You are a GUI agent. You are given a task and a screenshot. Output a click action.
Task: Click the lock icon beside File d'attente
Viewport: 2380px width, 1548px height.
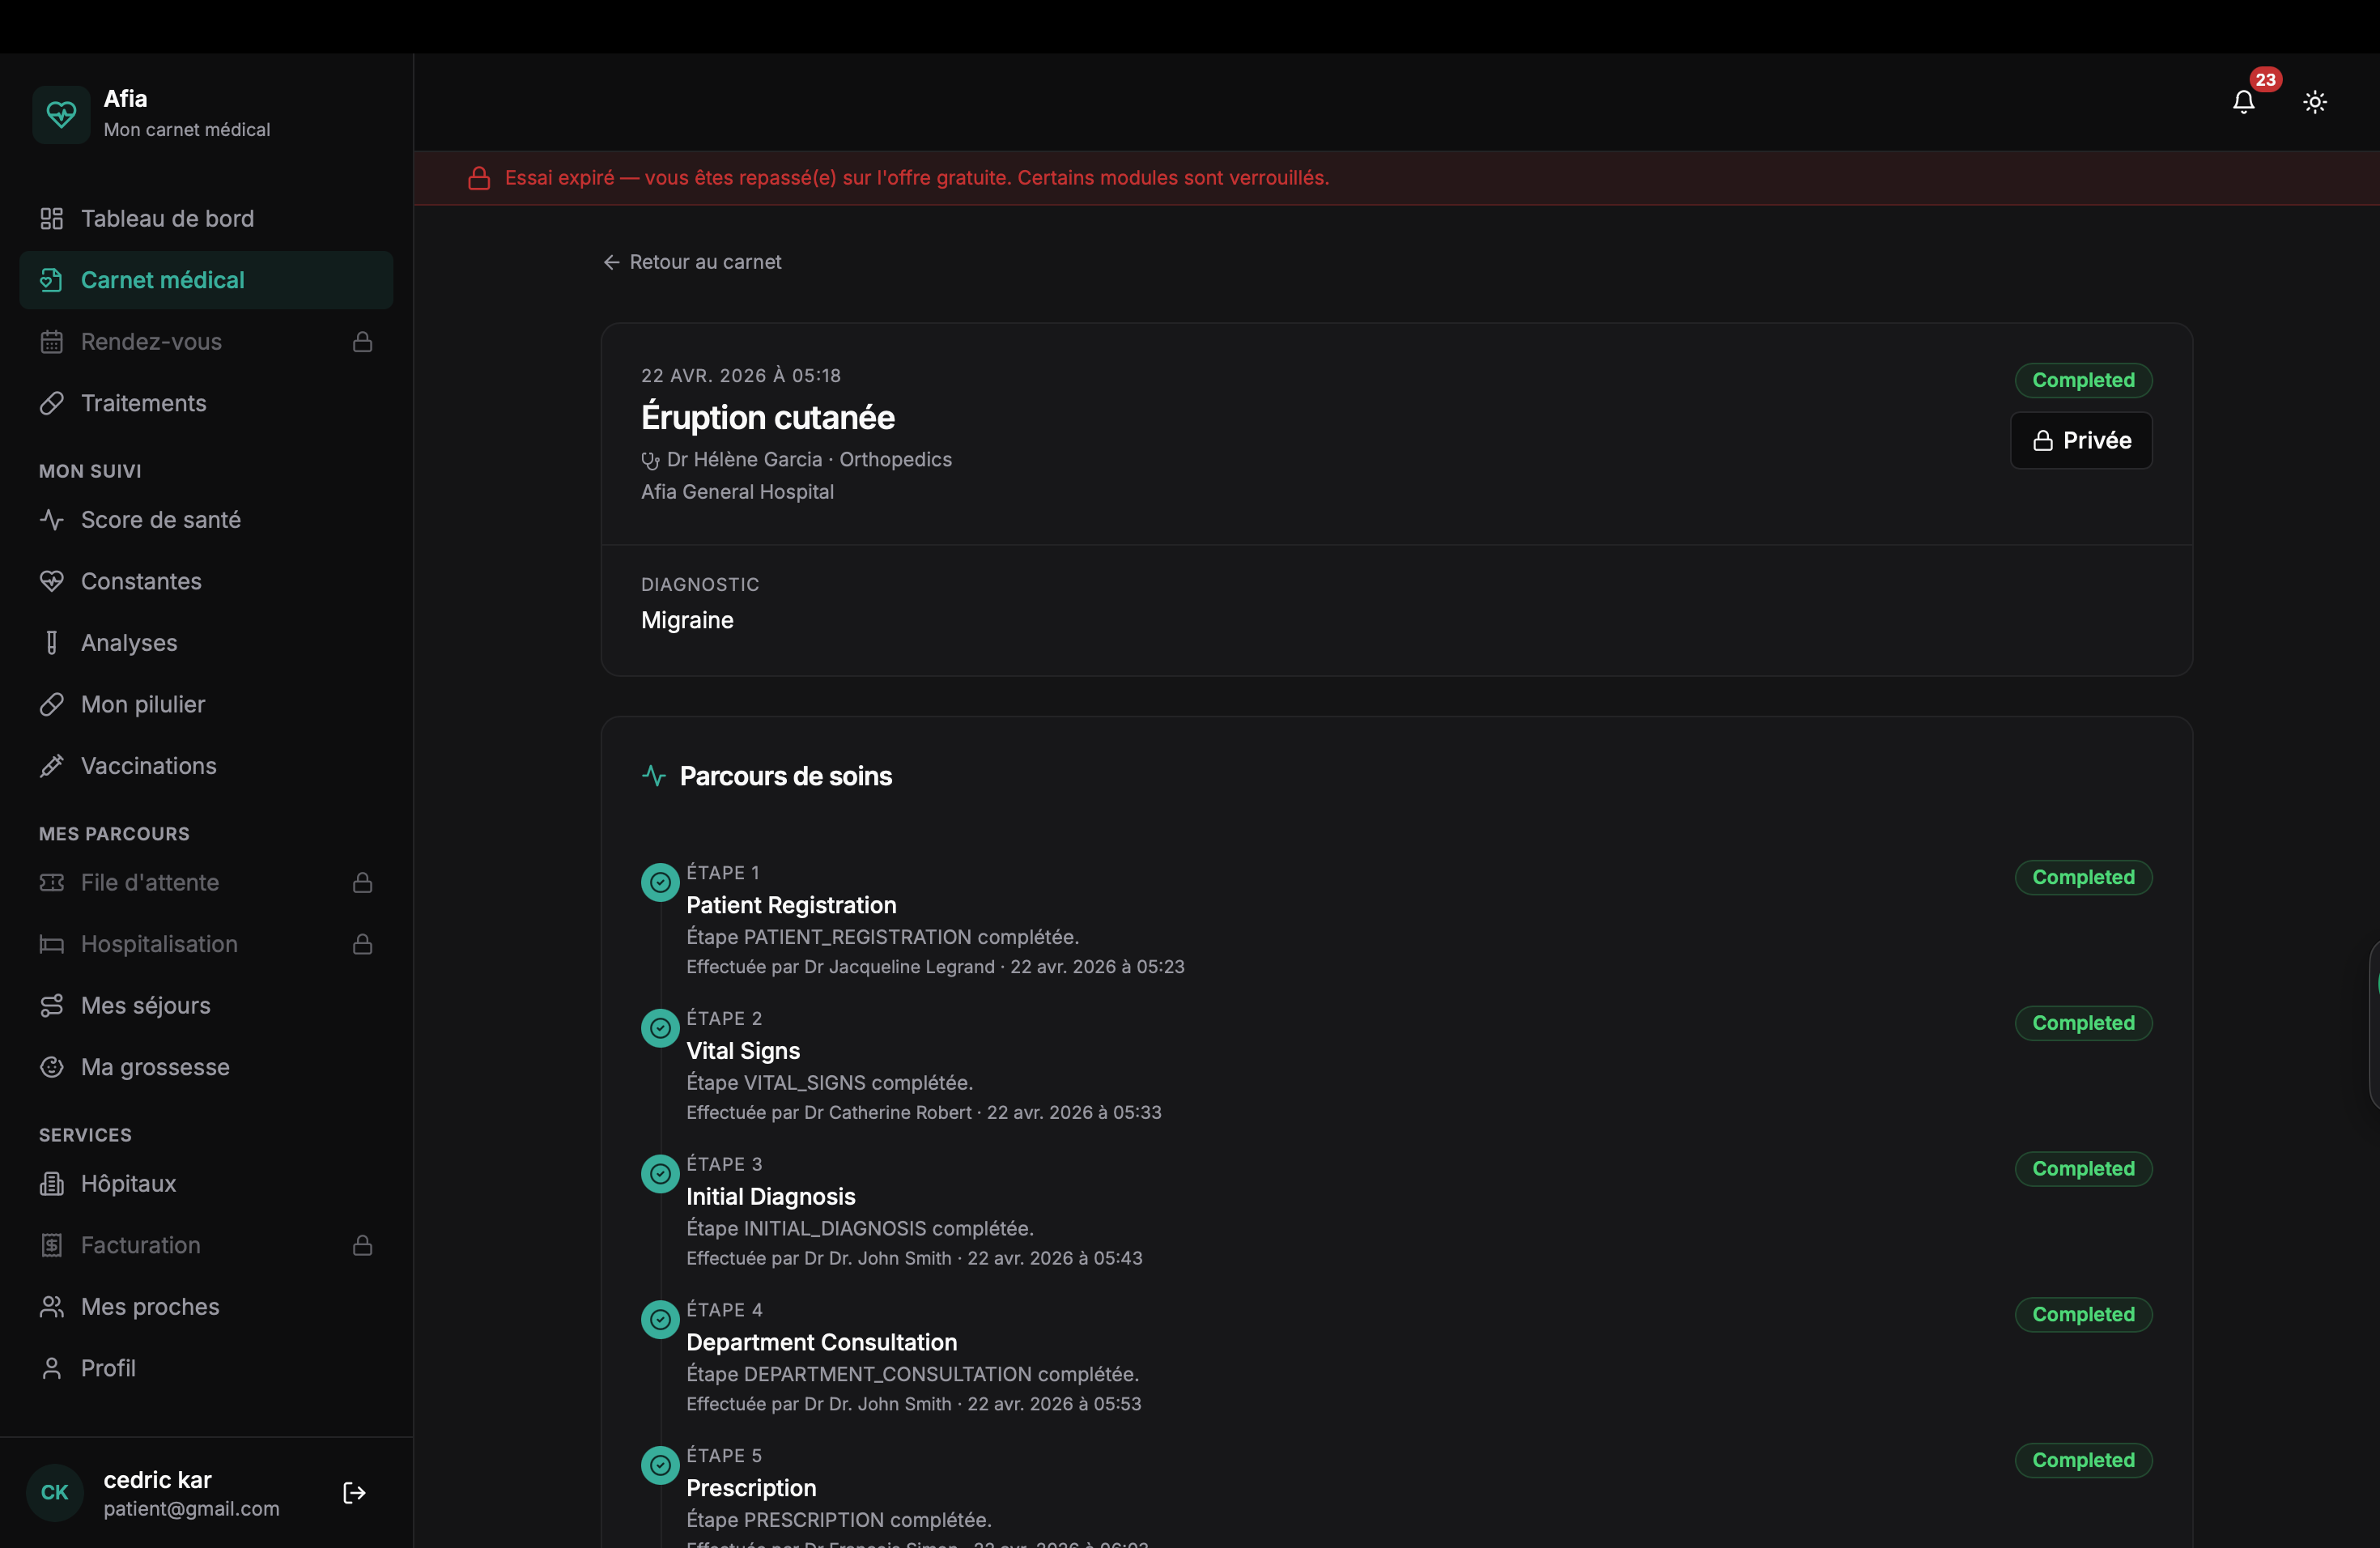pyautogui.click(x=363, y=883)
